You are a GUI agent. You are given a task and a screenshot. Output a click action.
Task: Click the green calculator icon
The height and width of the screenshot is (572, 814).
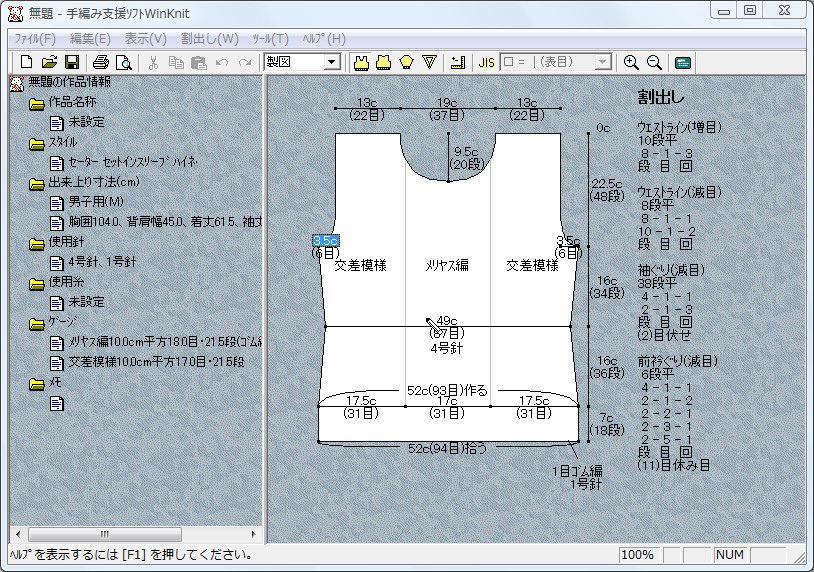[683, 62]
